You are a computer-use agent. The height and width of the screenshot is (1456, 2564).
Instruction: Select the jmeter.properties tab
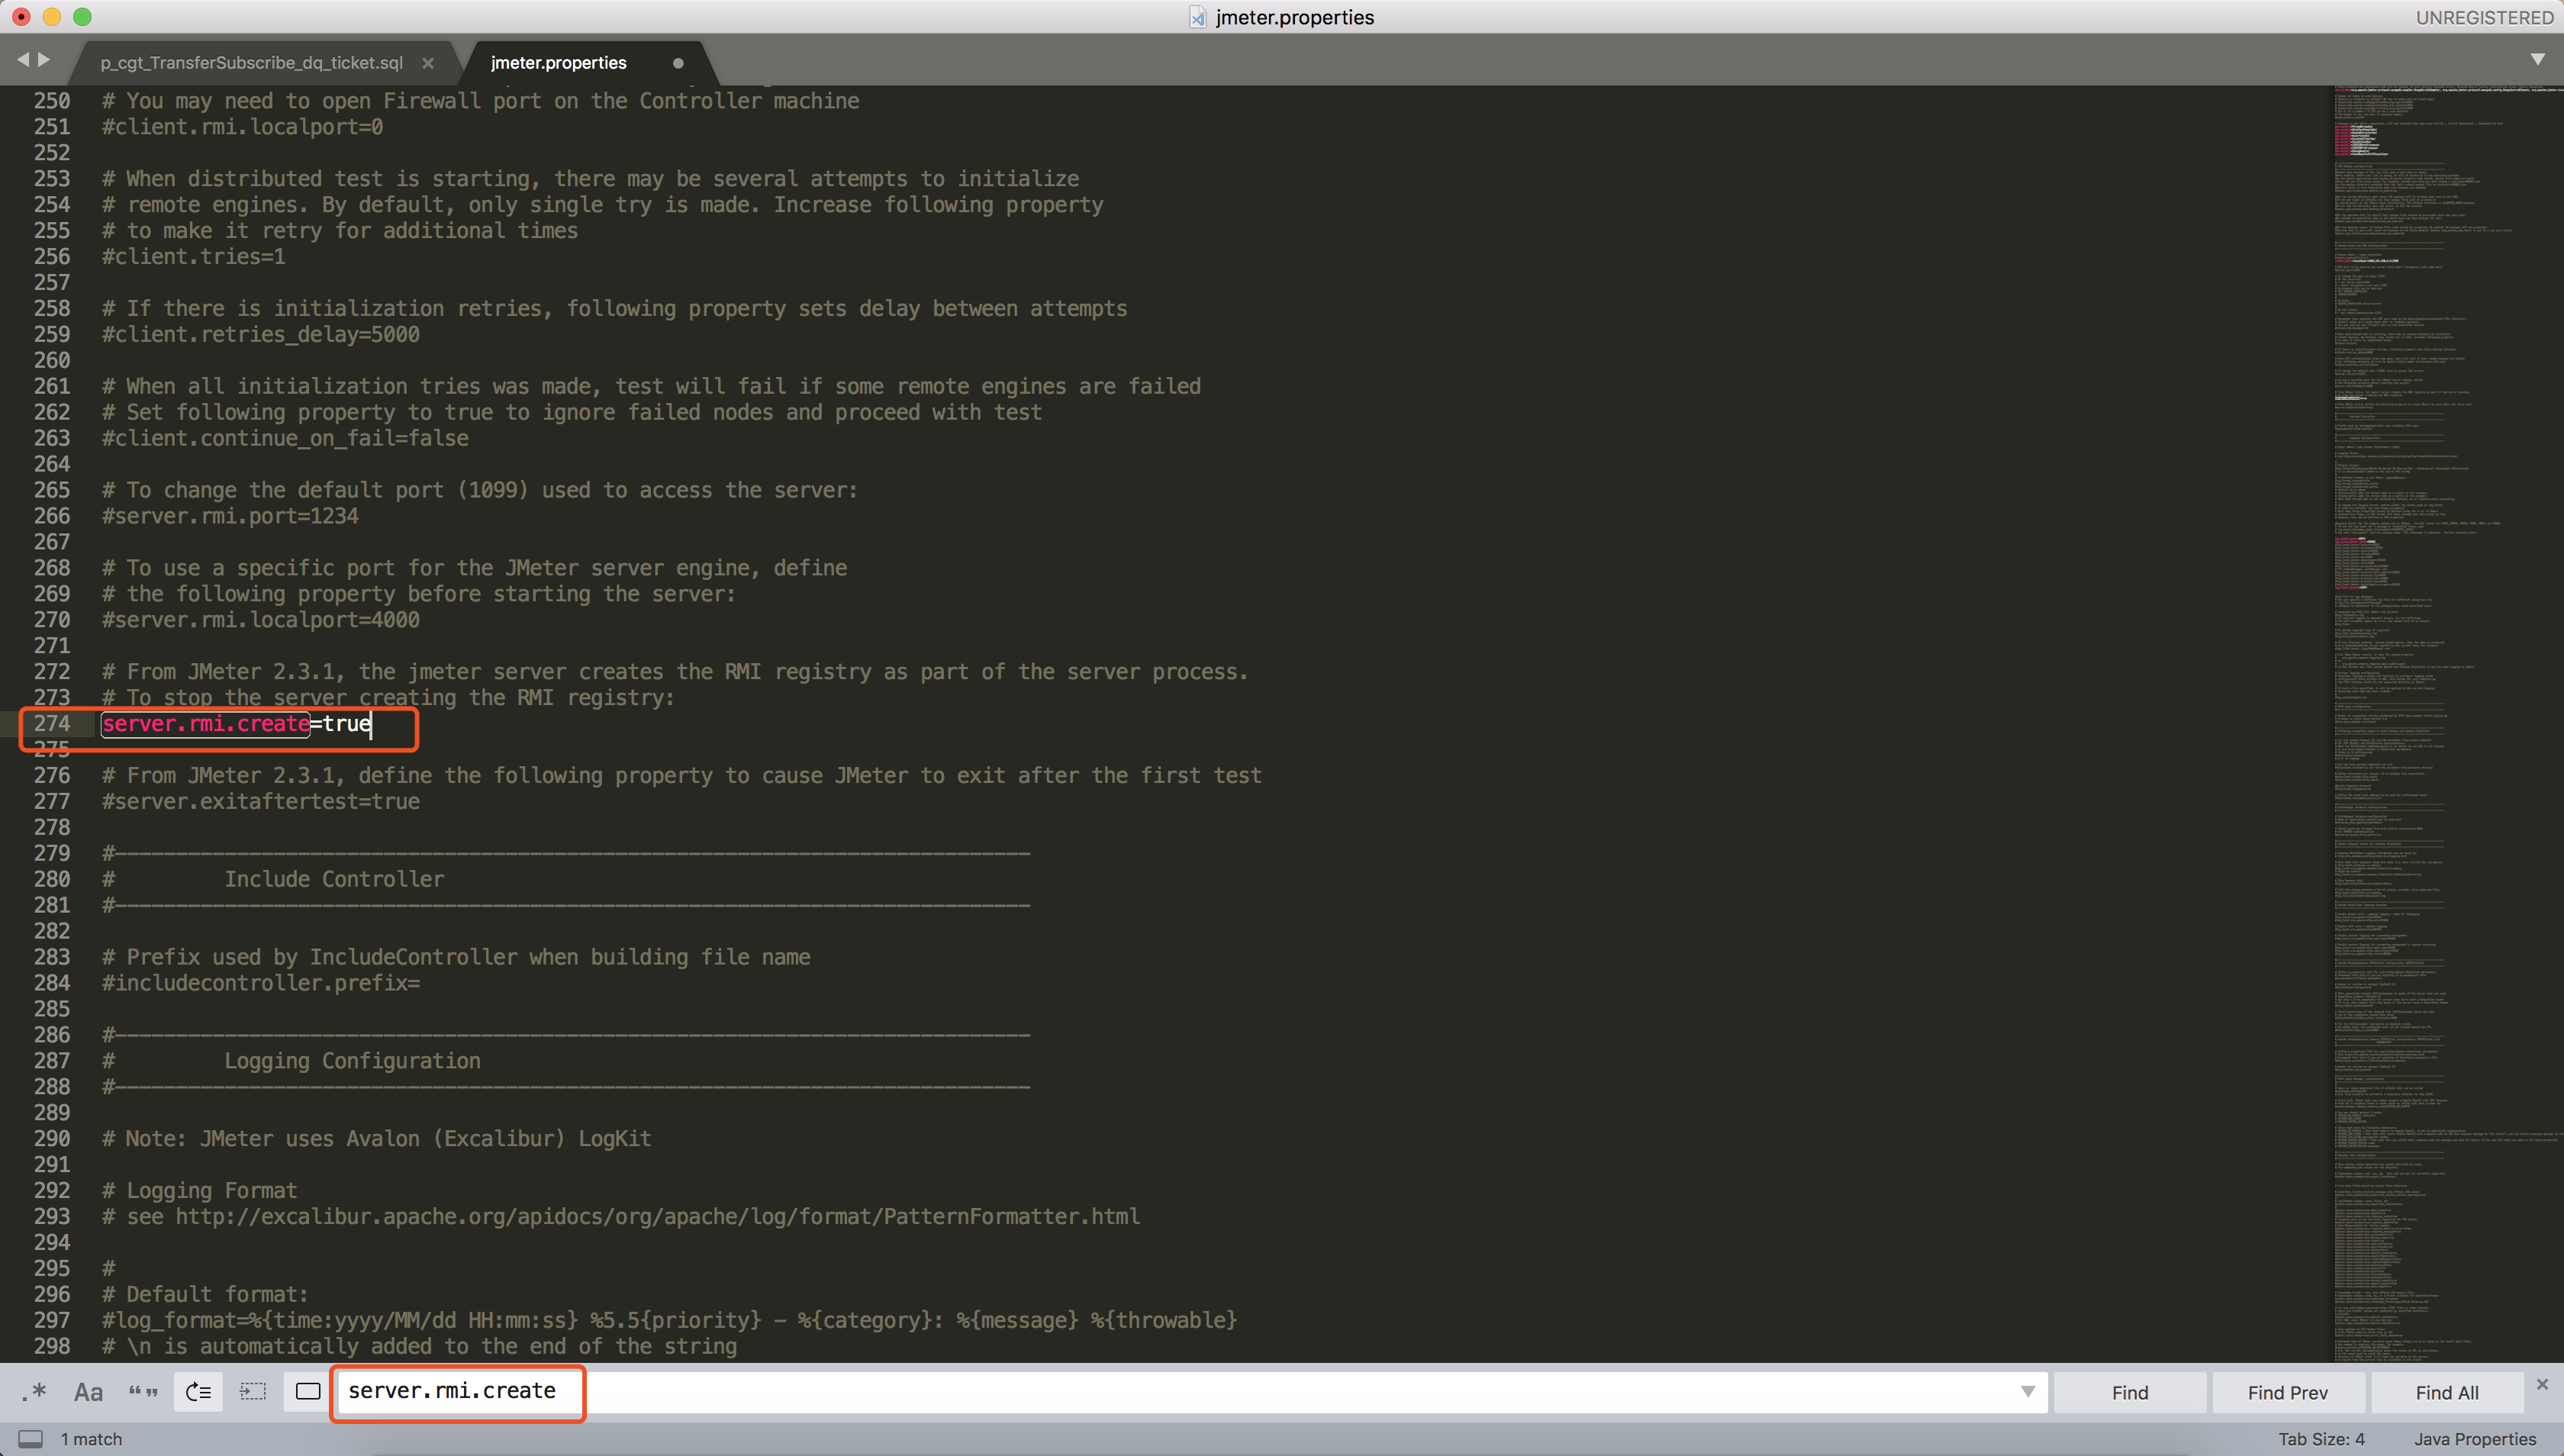(558, 62)
